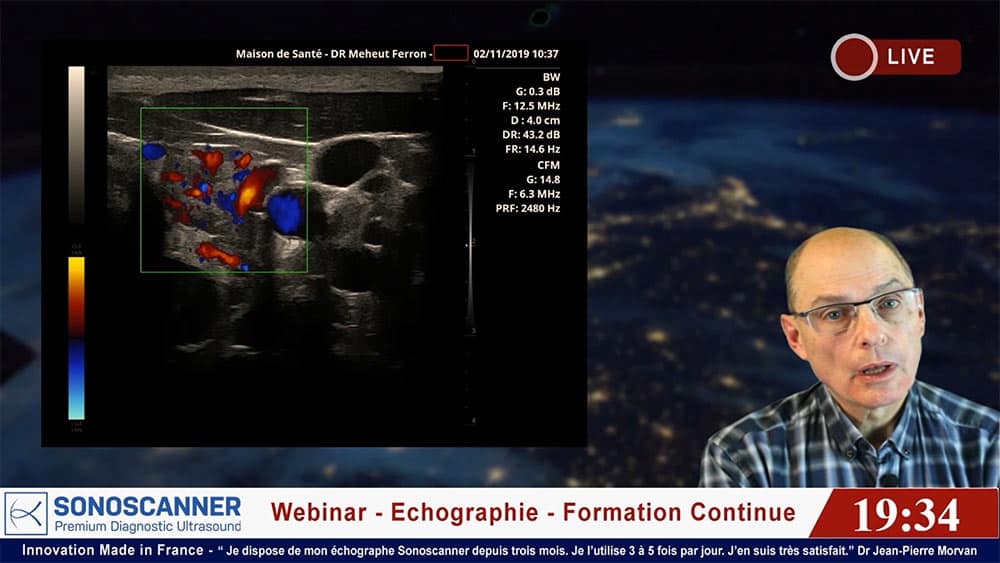Click the green Doppler region-of-interest box
The width and height of the screenshot is (1000, 563).
tap(224, 190)
